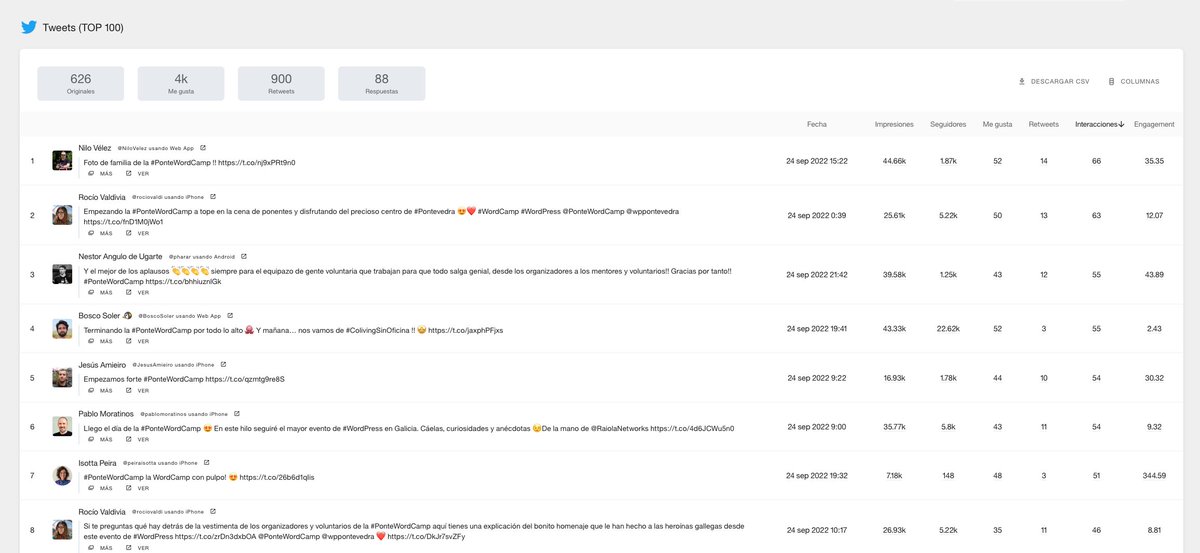Click MÁS under the Empezando la #PonteWordCamp tweet
This screenshot has width=1200, height=553.
100,233
